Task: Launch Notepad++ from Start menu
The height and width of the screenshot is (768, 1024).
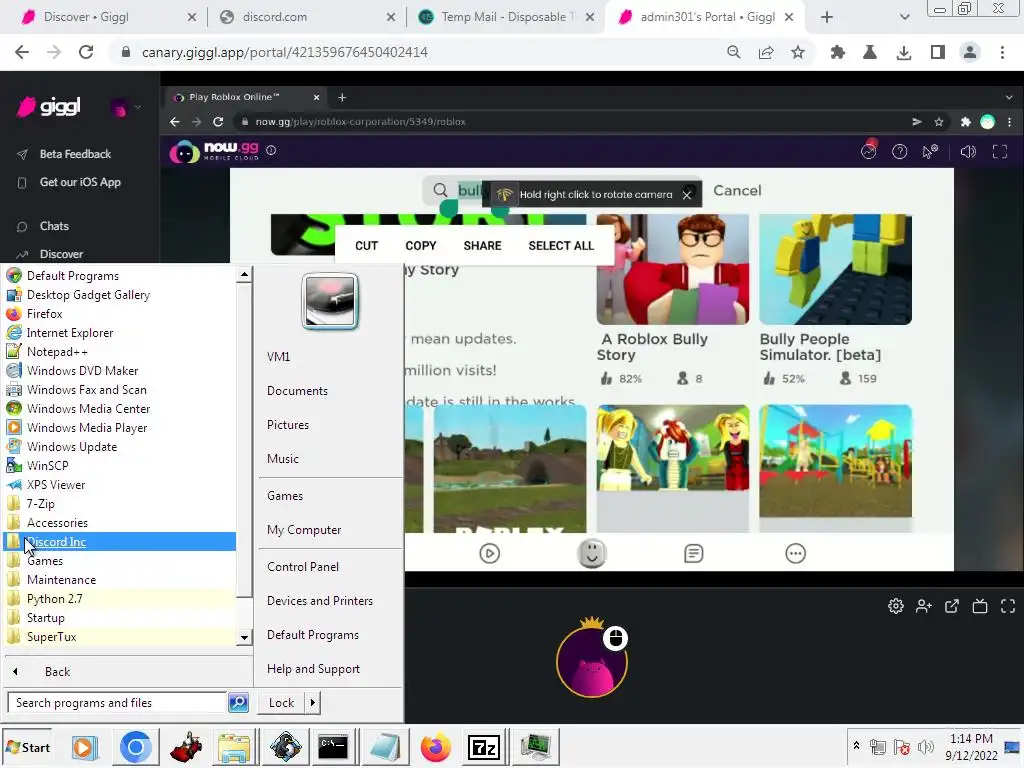Action: coord(120,351)
